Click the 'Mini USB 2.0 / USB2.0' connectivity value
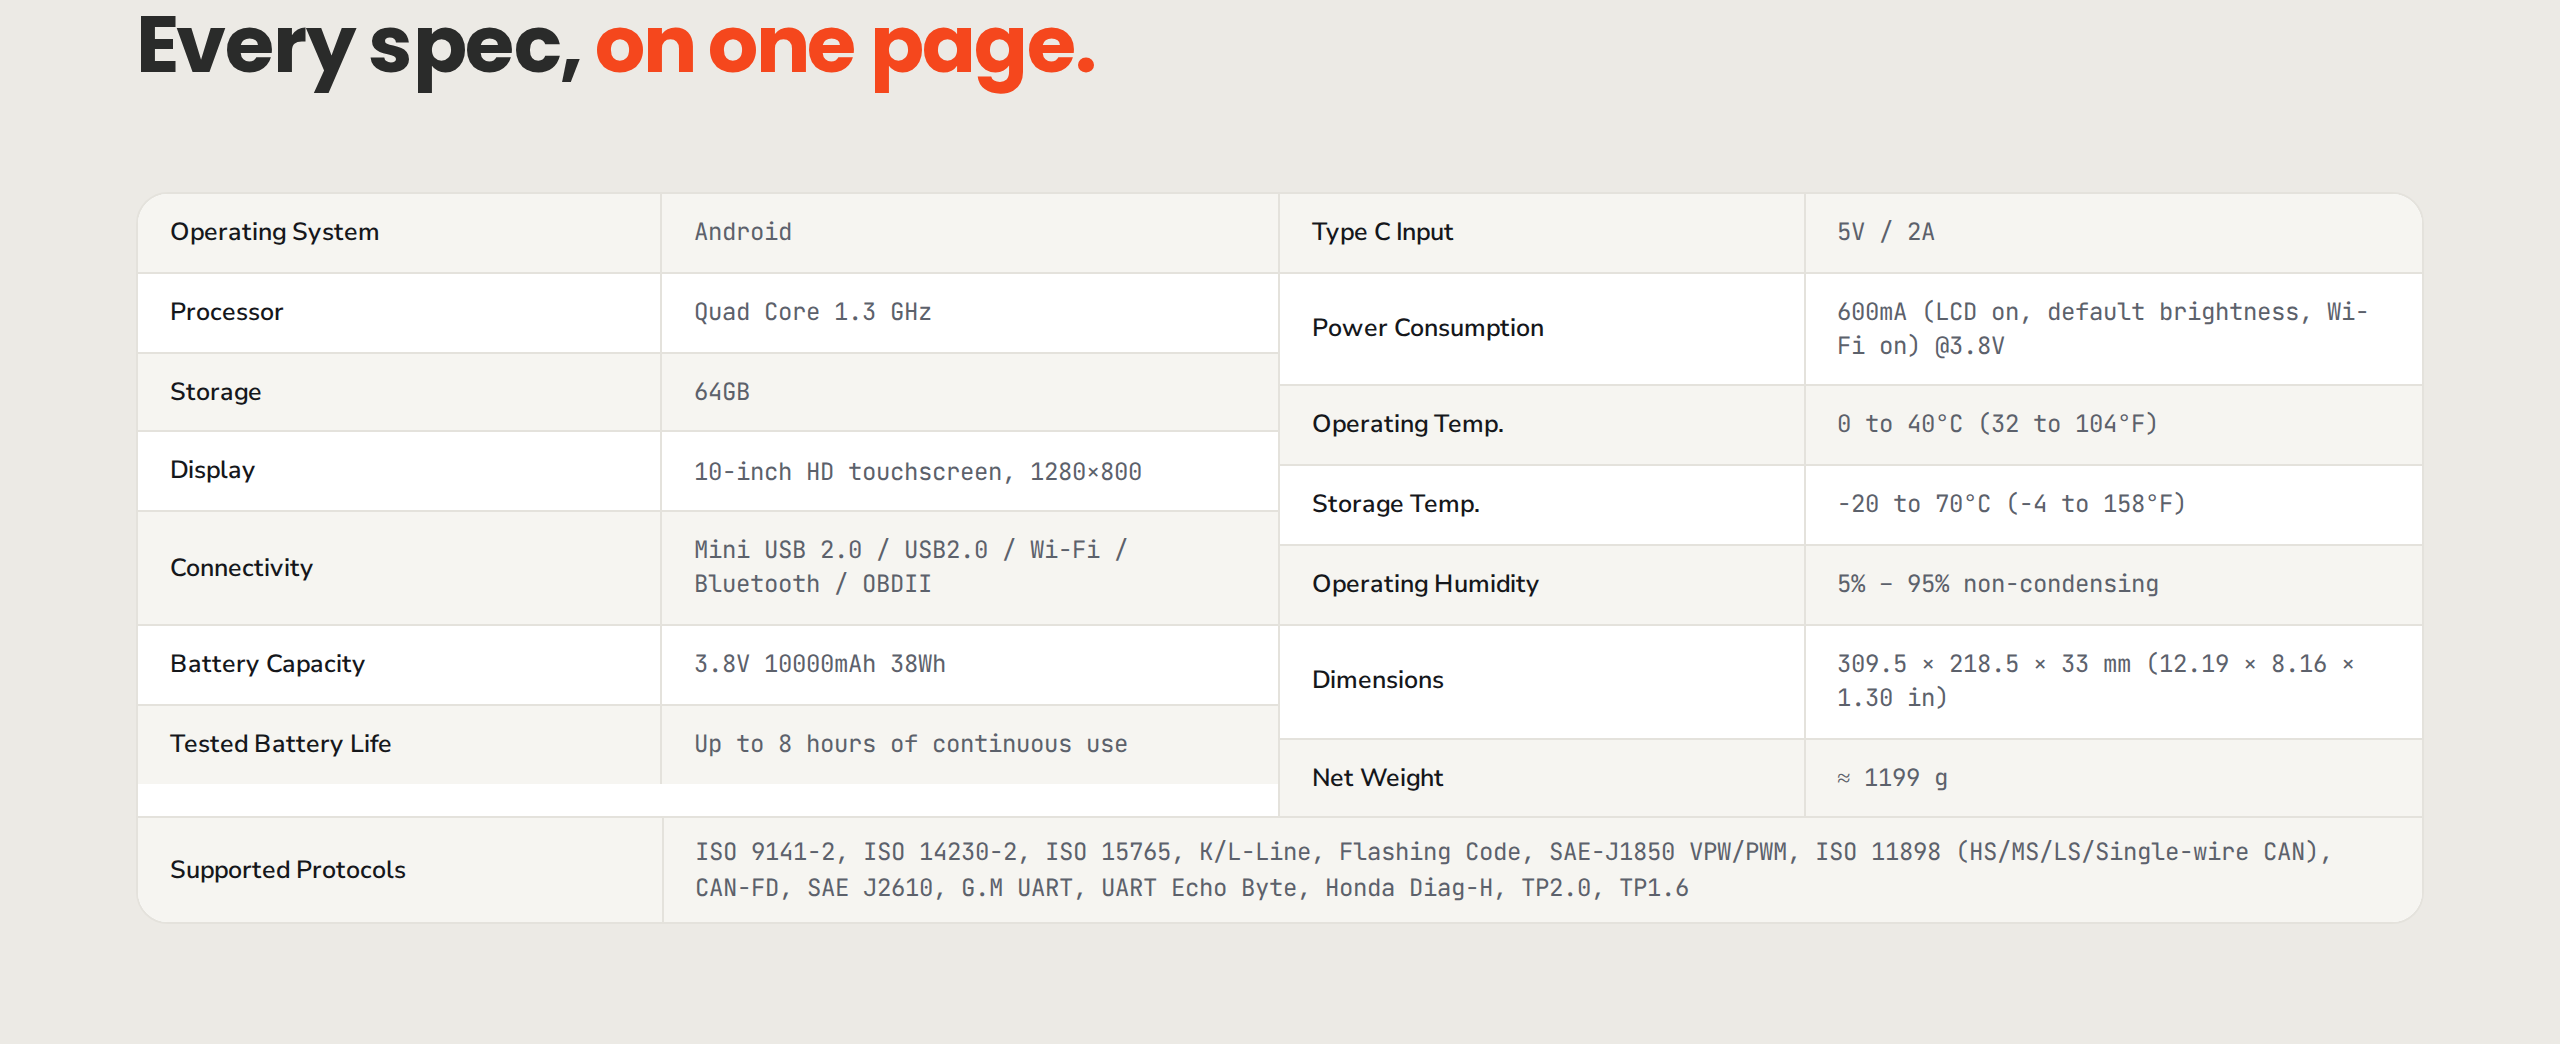 click(911, 567)
